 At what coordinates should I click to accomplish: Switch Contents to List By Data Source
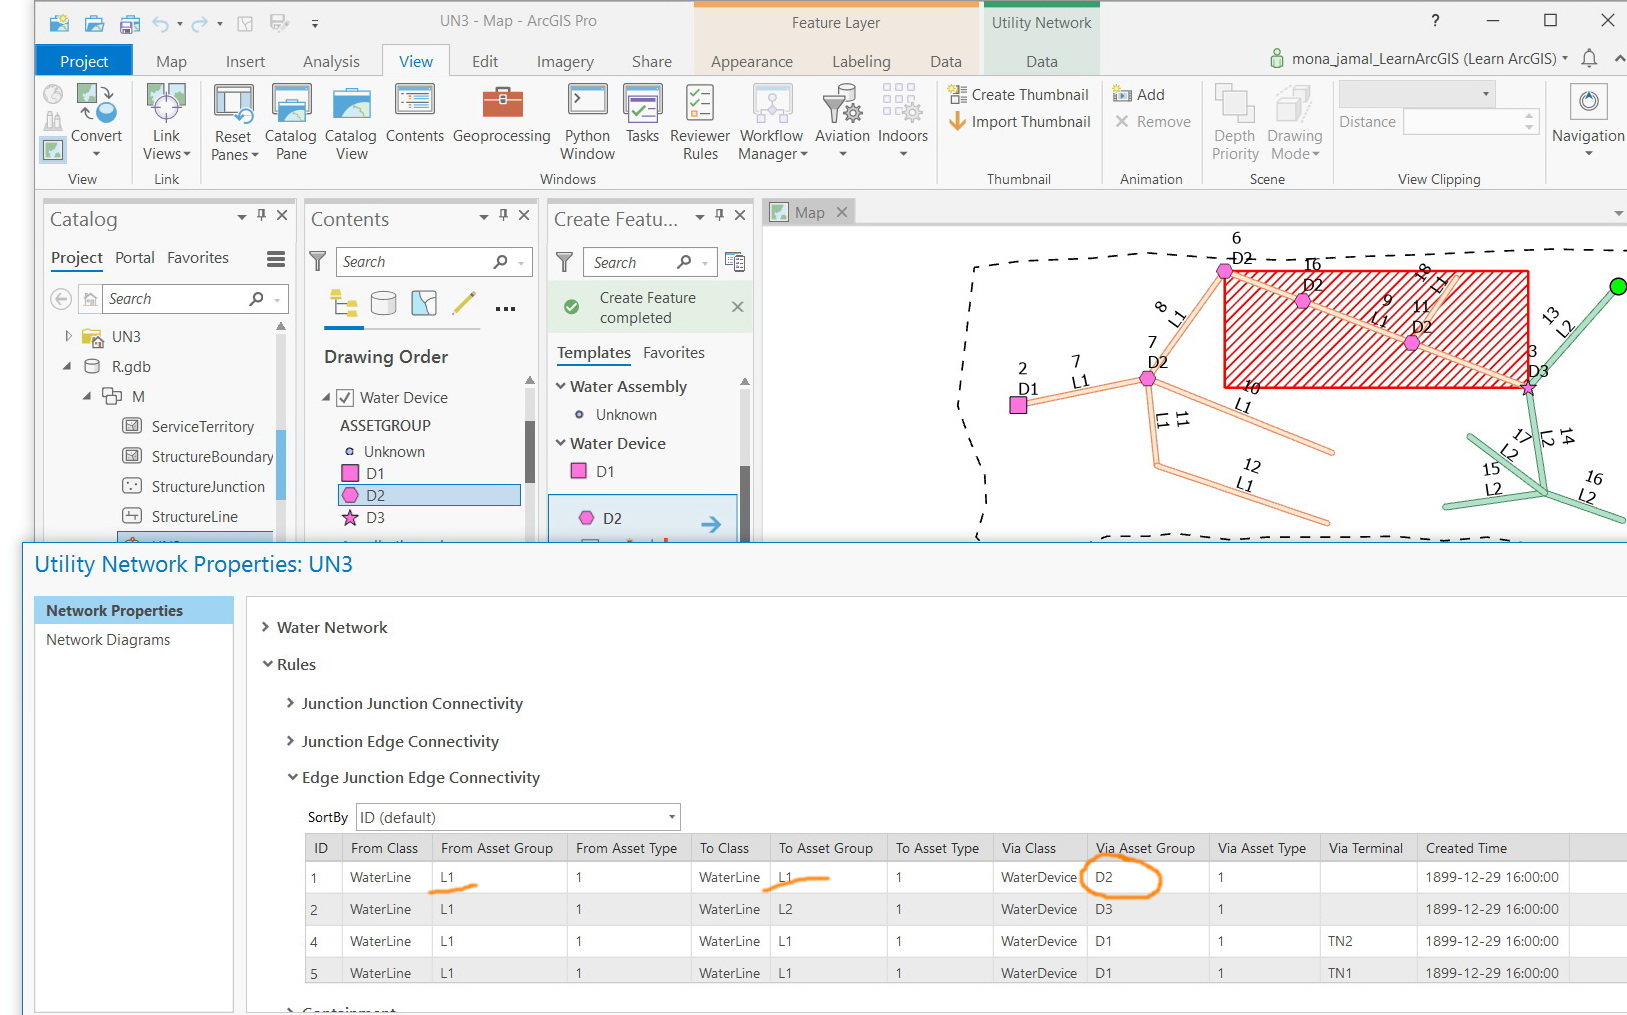(x=384, y=303)
